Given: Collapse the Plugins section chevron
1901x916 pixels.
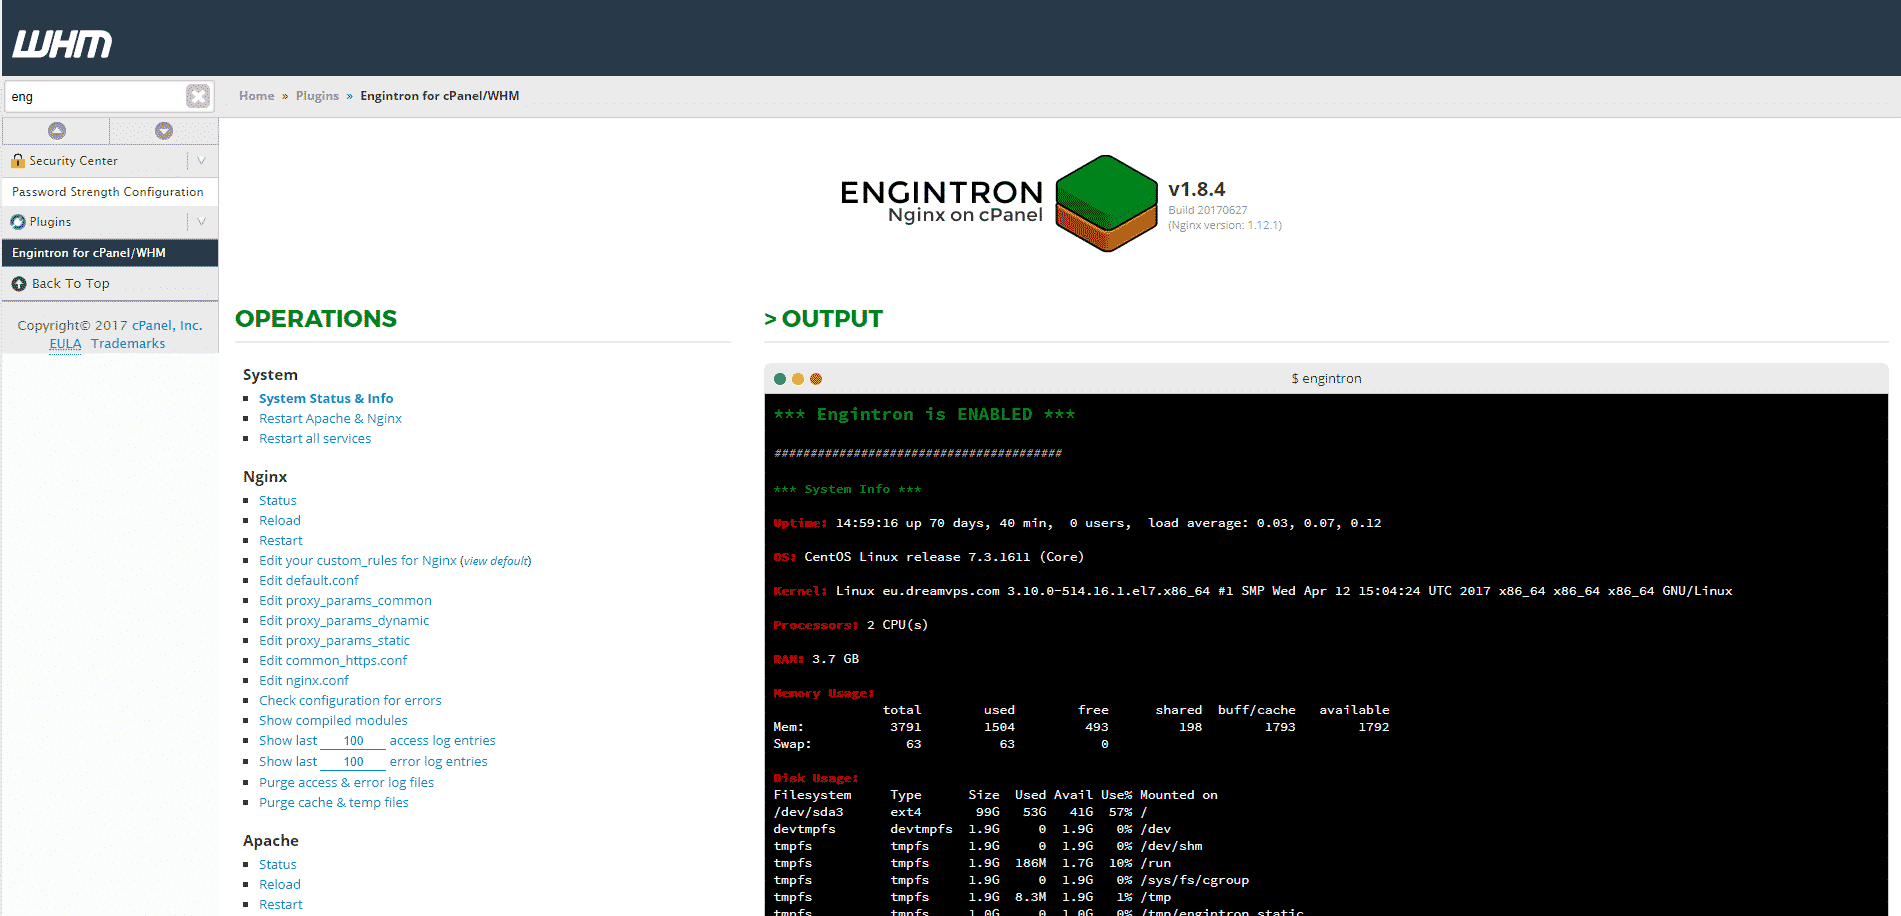Looking at the screenshot, I should [x=202, y=222].
